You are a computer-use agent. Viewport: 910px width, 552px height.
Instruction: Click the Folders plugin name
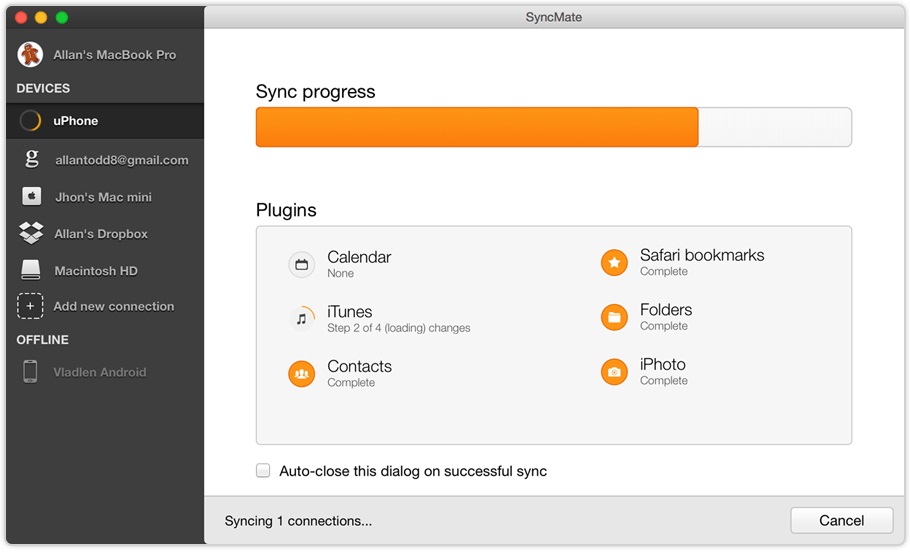tap(666, 309)
